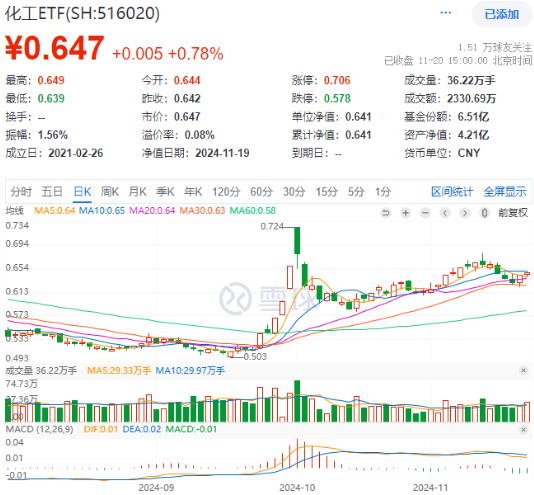Click the candlestick style icon

pyautogui.click(x=484, y=213)
